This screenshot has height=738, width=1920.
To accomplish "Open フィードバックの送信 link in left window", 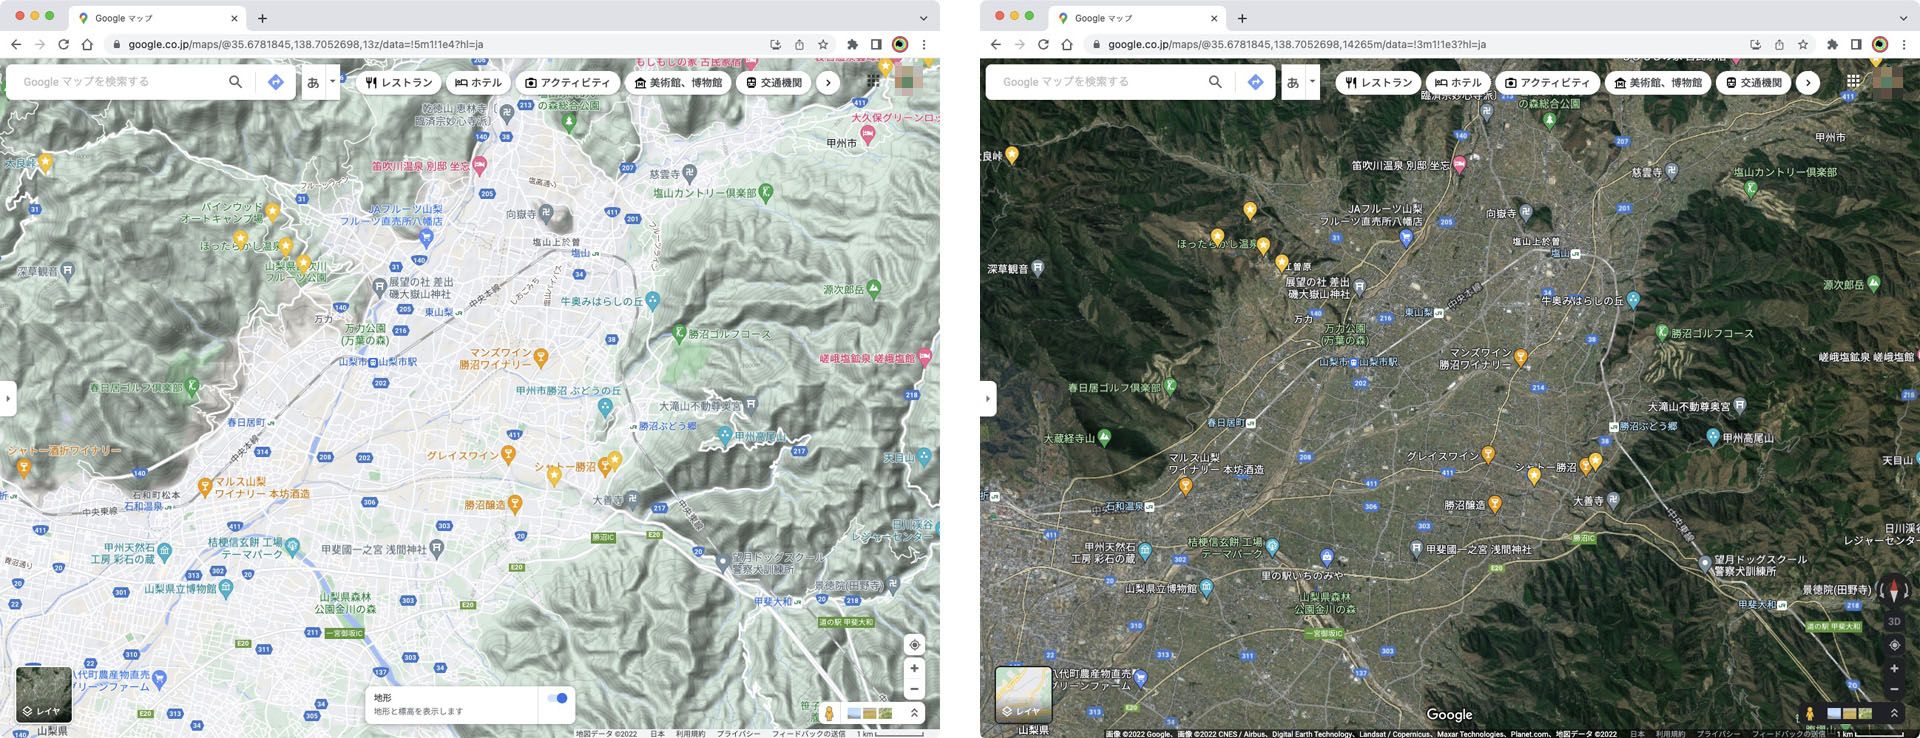I will click(809, 733).
